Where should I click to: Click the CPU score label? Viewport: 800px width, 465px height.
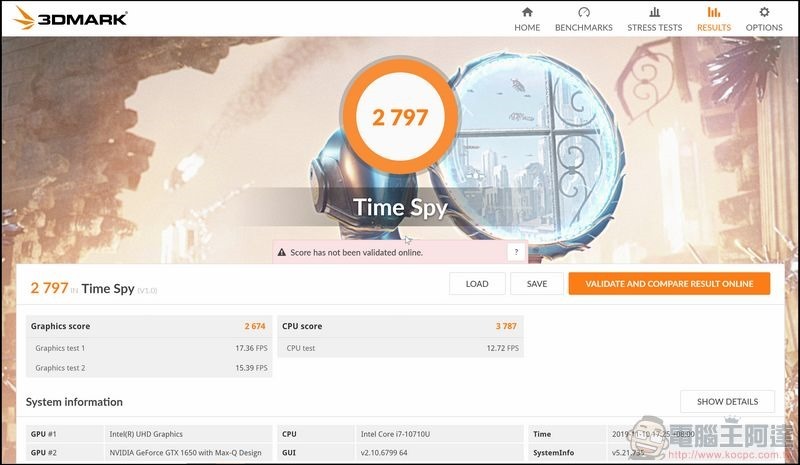tap(302, 326)
